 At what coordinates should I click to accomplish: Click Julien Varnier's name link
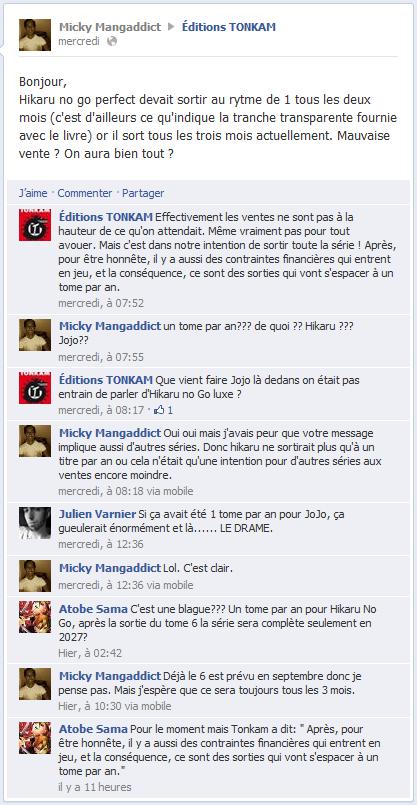point(98,514)
